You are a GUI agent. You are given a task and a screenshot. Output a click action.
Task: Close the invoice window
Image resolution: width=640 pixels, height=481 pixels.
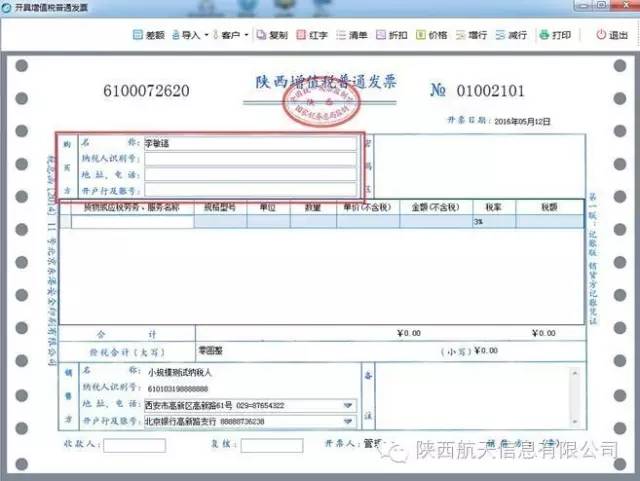coord(626,5)
